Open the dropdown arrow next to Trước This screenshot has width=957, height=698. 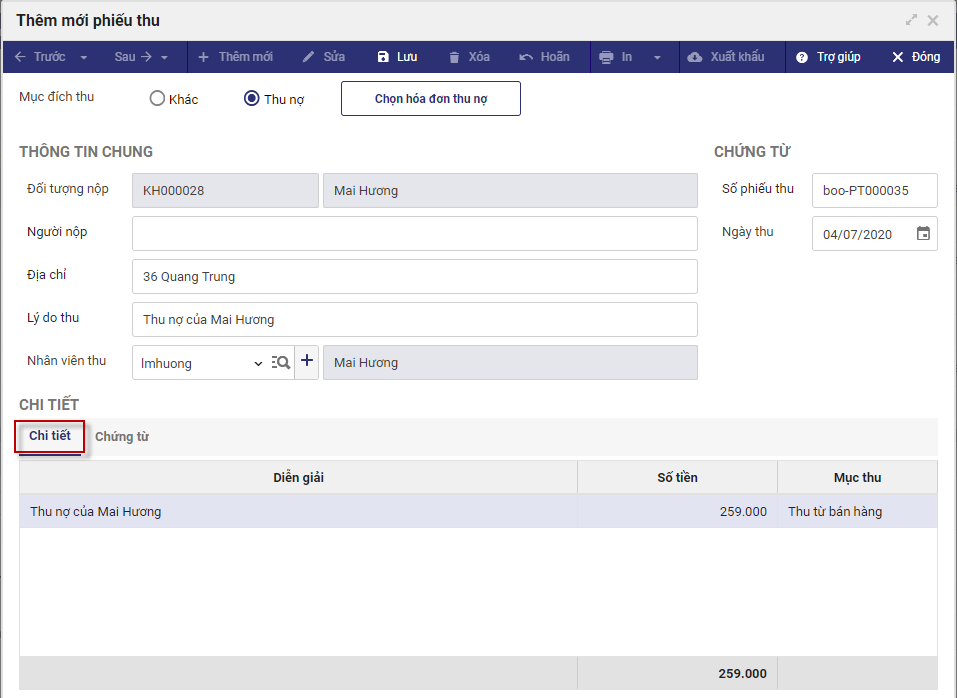[x=84, y=57]
